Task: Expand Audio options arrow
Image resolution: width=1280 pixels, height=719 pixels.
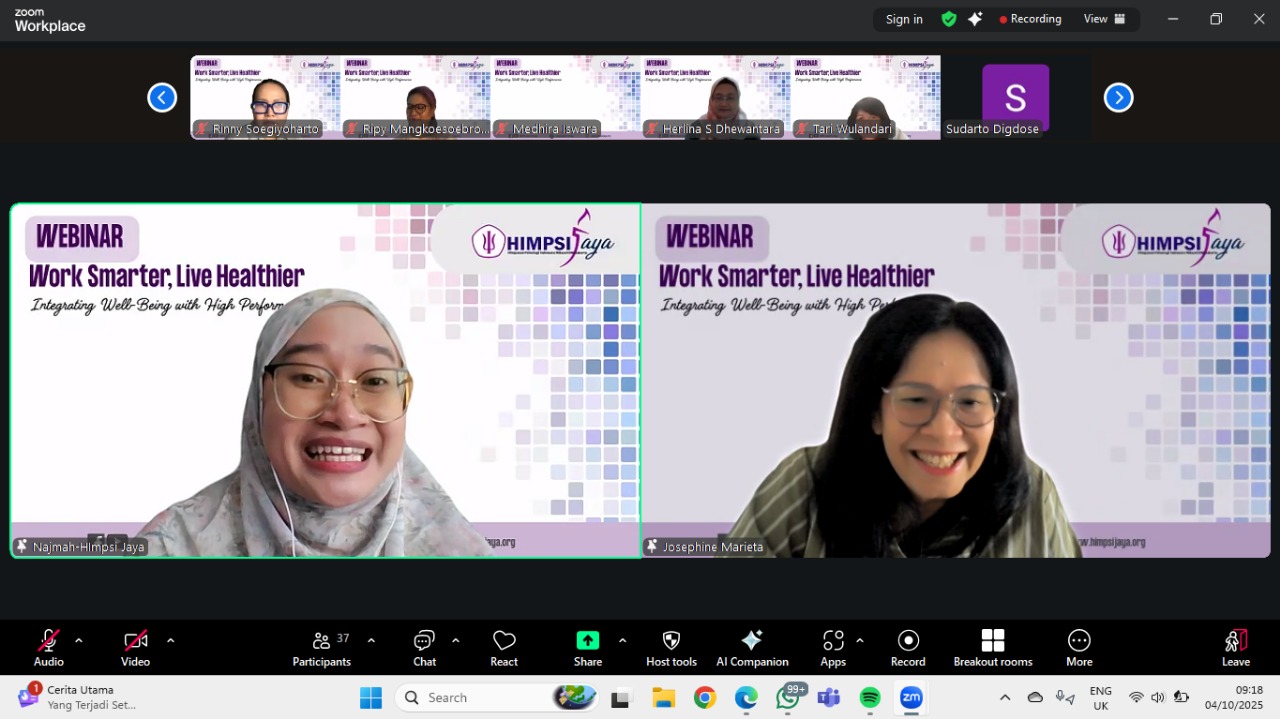Action: [x=79, y=640]
